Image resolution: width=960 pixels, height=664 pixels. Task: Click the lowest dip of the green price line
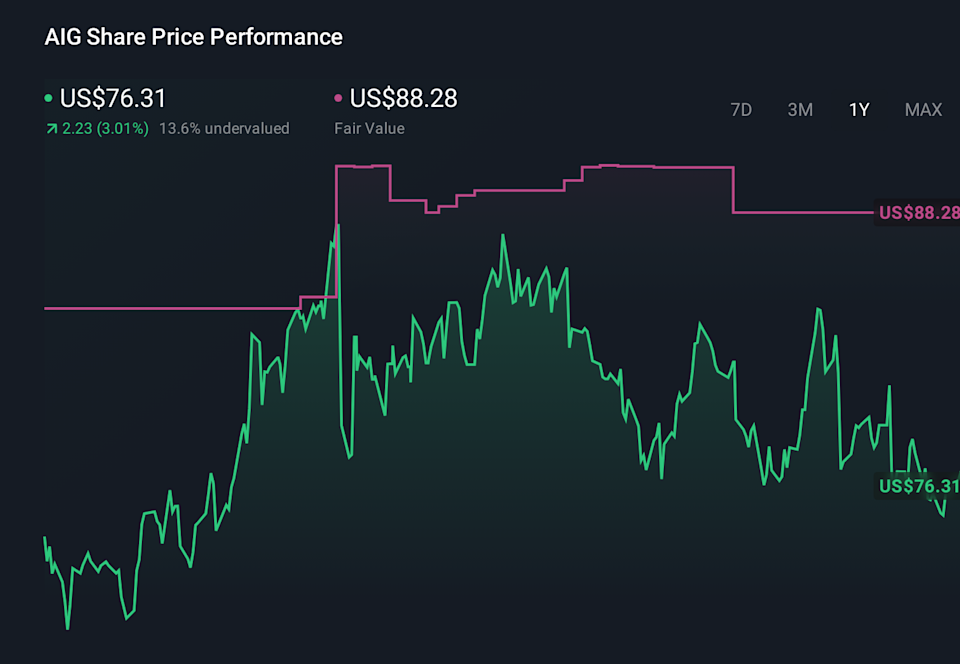(68, 628)
